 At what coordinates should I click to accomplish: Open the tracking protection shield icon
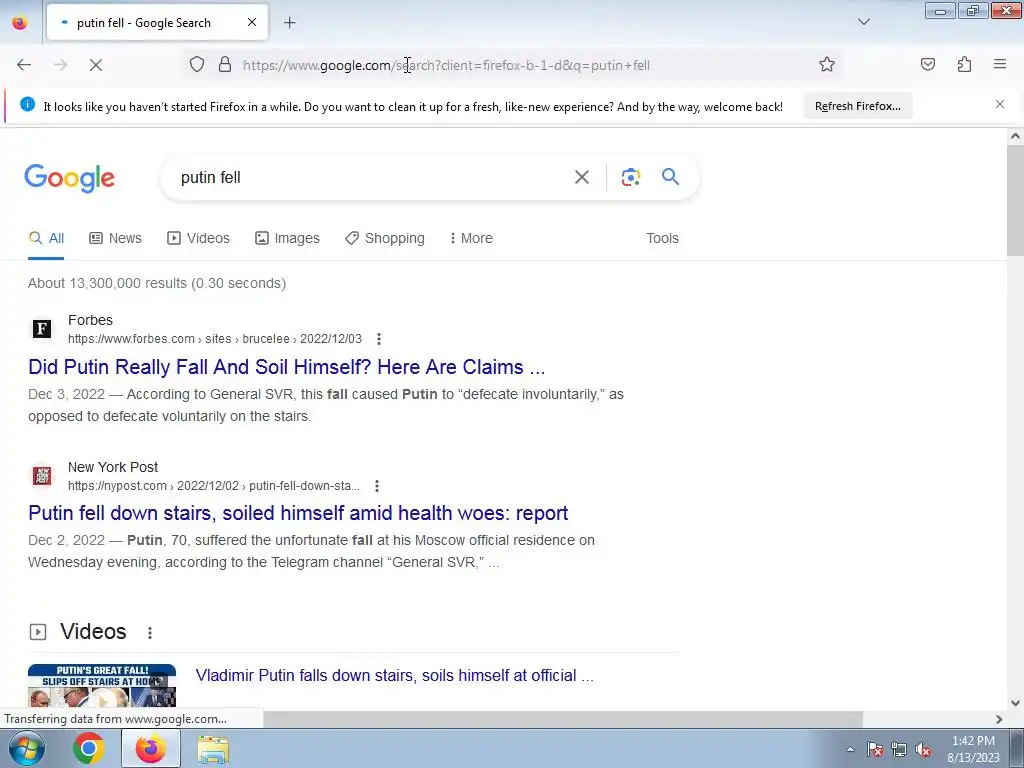coord(197,65)
